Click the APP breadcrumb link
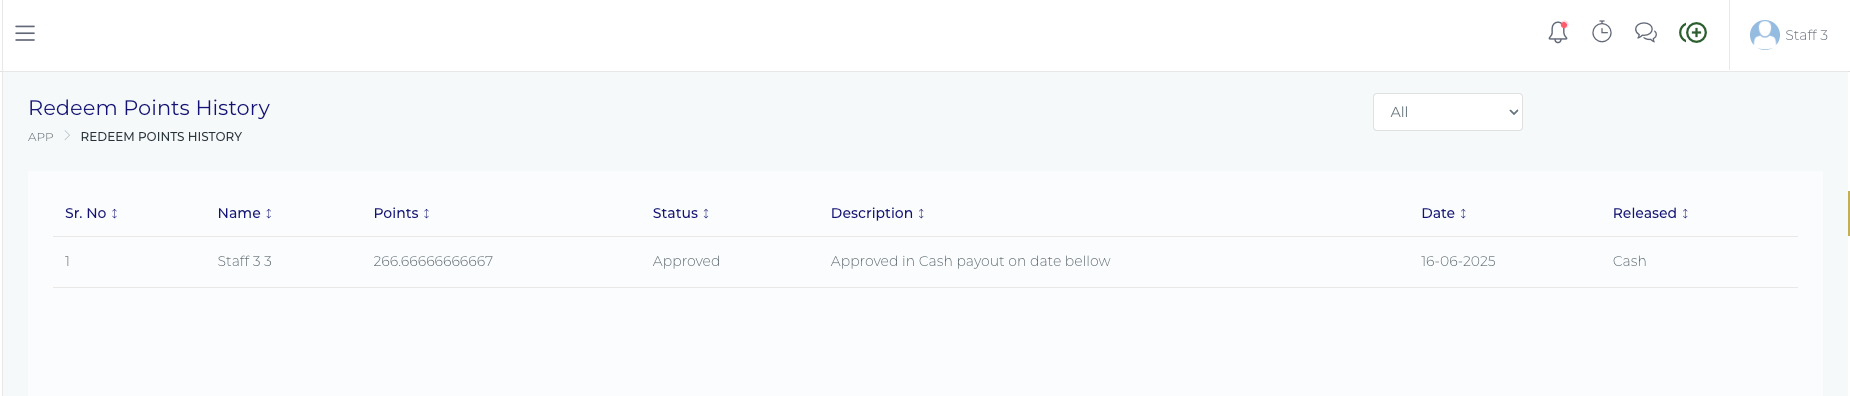This screenshot has width=1850, height=396. pos(41,137)
